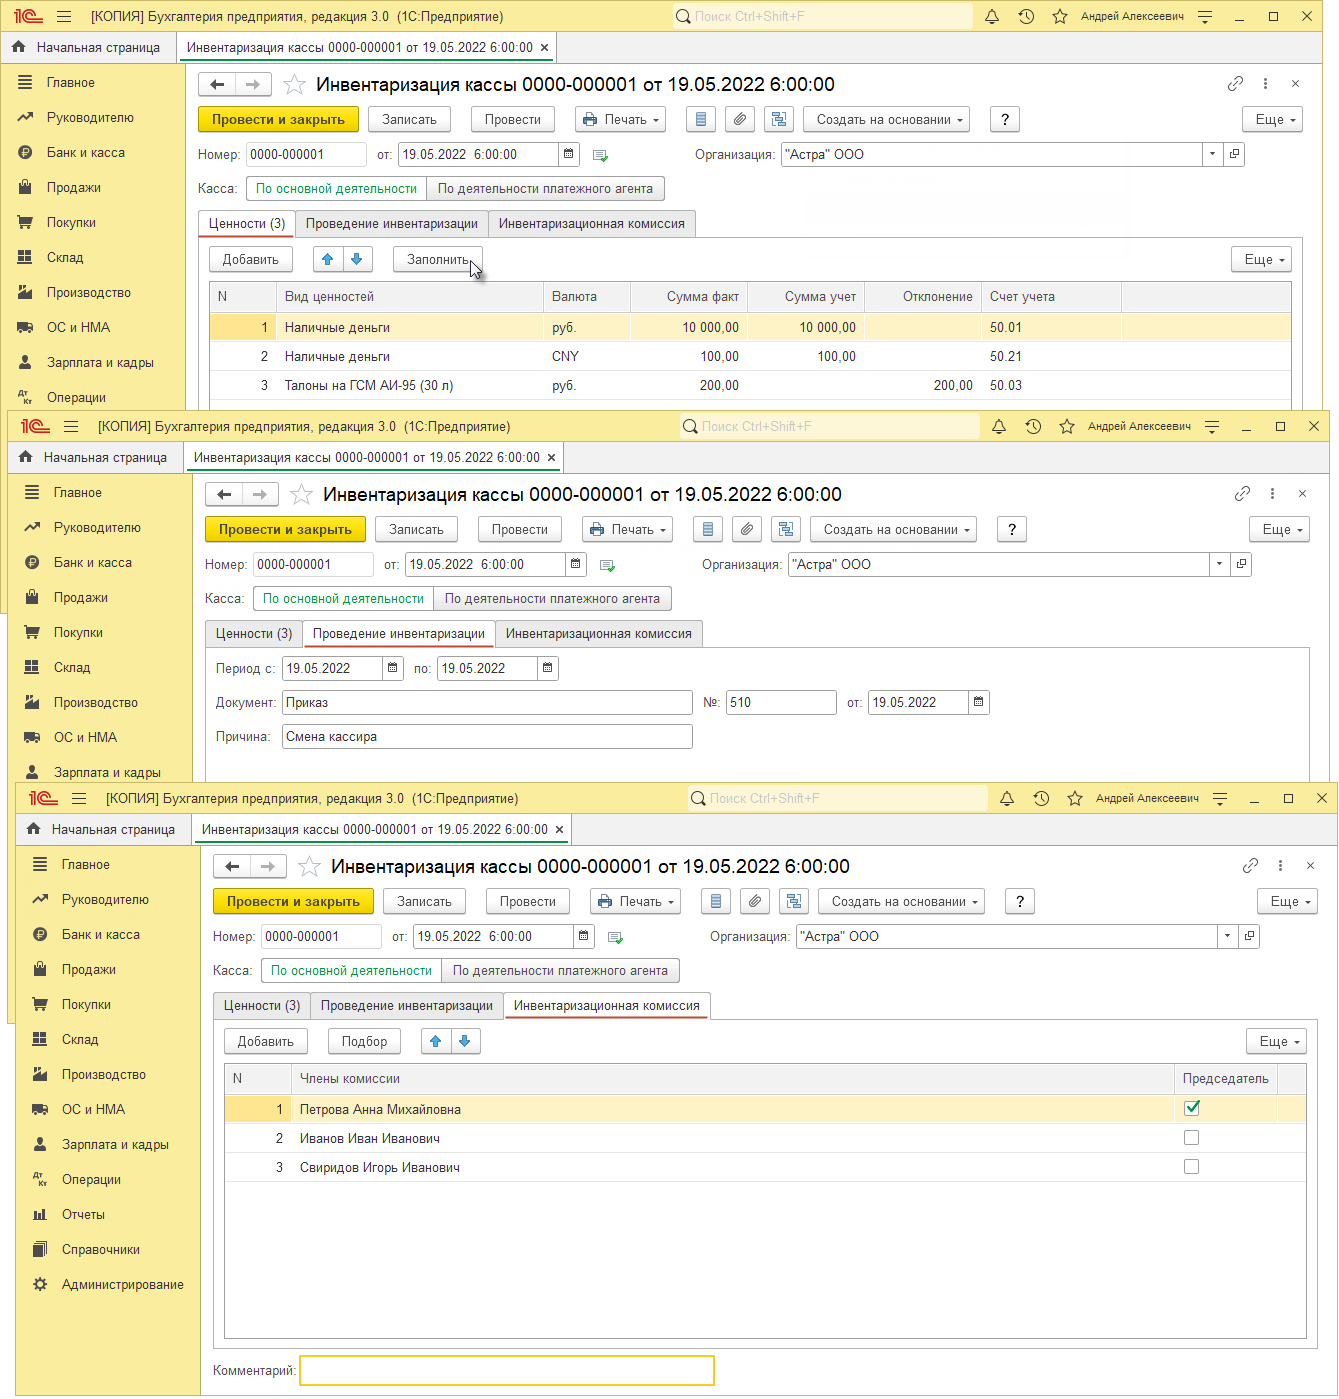Image resolution: width=1339 pixels, height=1399 pixels.
Task: Expand the Организация dropdown arrow in the top window
Action: (x=1213, y=154)
